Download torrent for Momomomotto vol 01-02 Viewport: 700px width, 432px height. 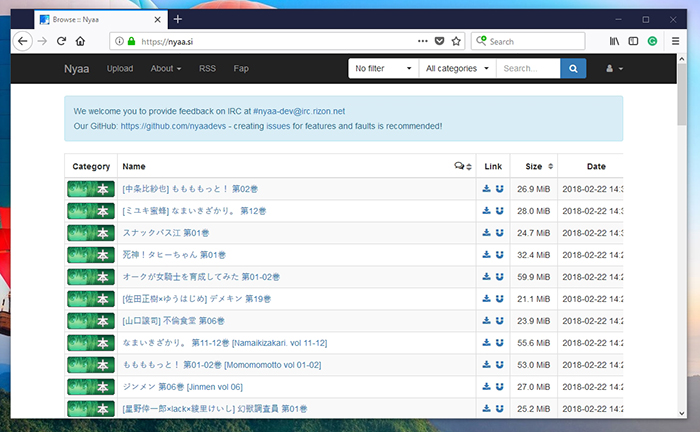pos(487,365)
